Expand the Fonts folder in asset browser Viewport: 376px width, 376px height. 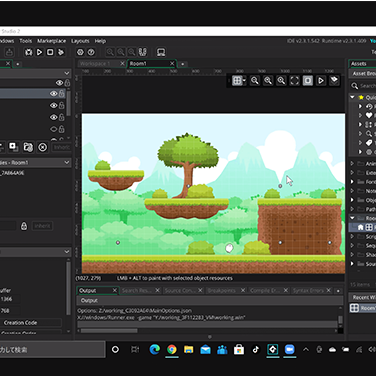352,182
